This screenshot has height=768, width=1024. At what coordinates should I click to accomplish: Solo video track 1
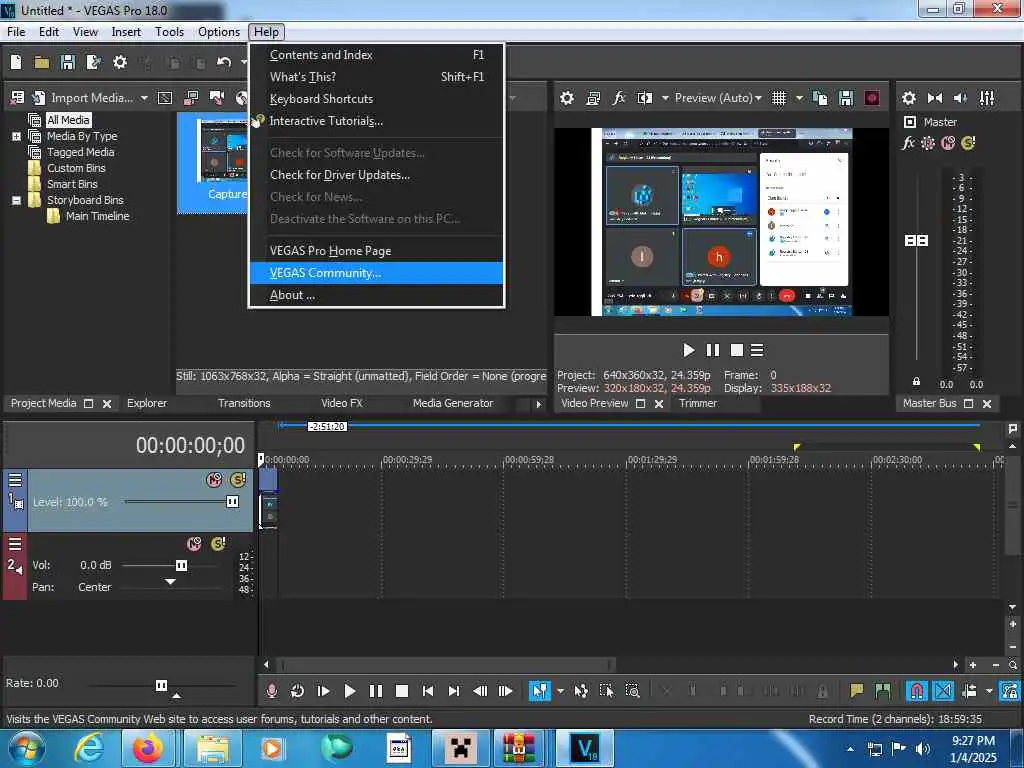pyautogui.click(x=238, y=480)
